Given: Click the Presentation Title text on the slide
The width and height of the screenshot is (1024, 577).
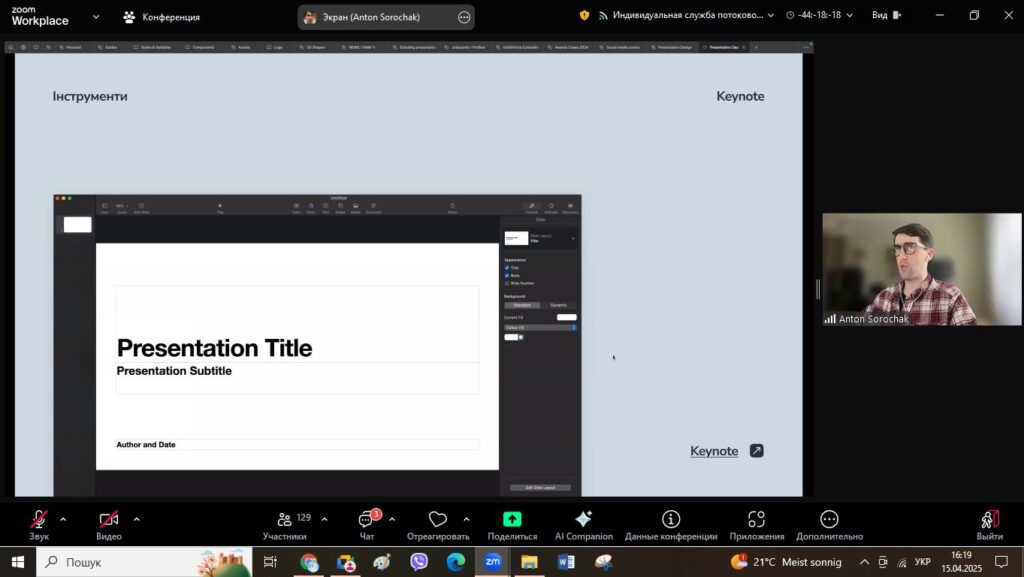Looking at the screenshot, I should [214, 348].
